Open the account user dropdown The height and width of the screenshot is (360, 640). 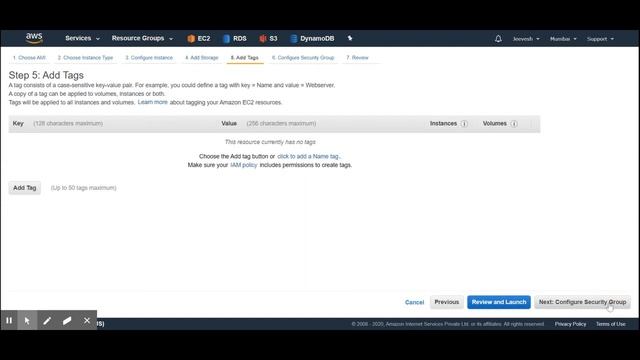point(526,39)
